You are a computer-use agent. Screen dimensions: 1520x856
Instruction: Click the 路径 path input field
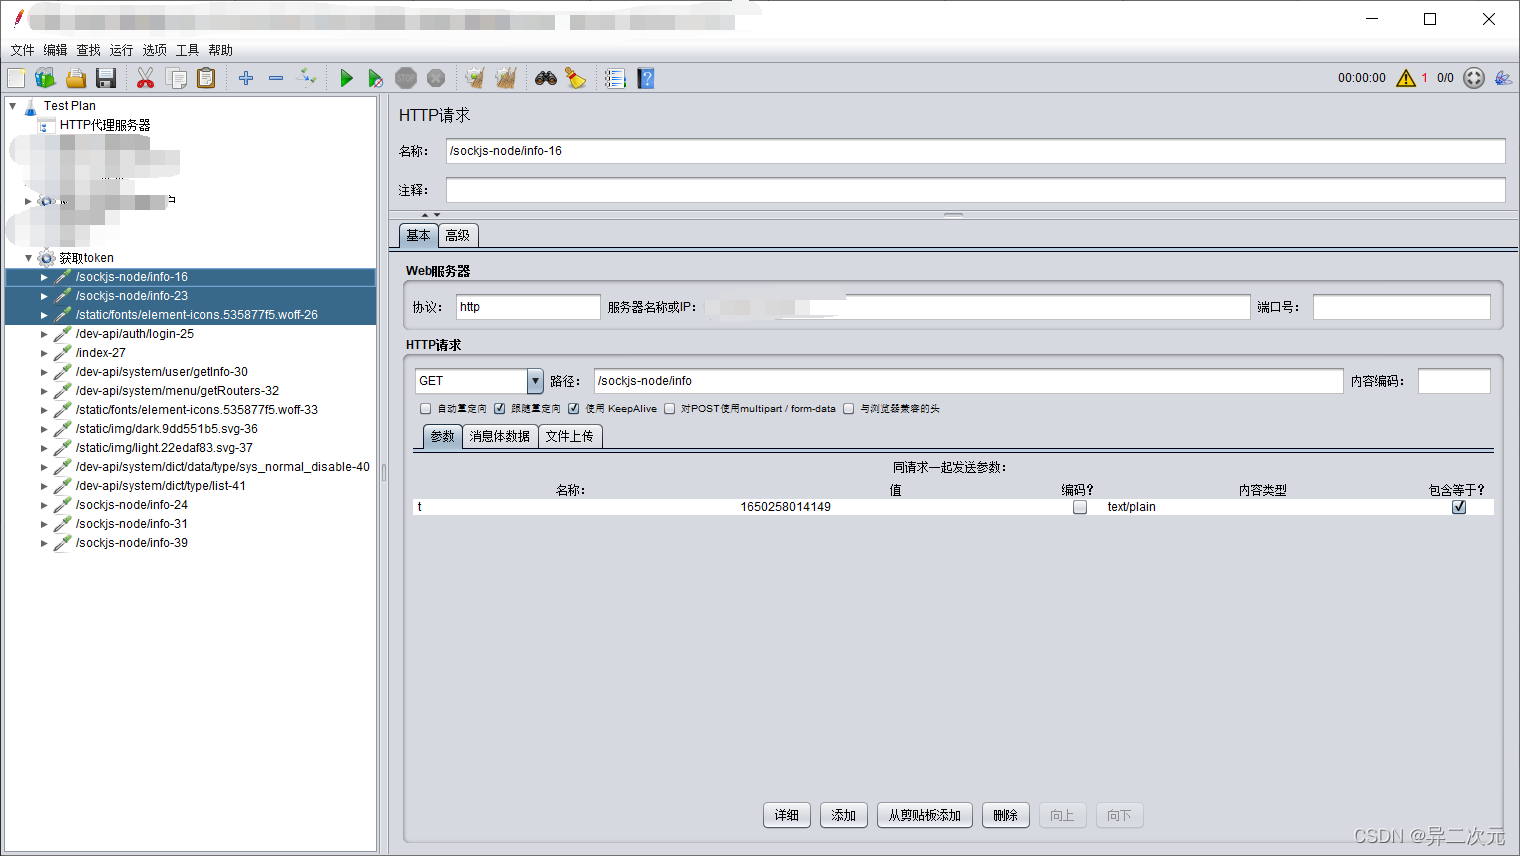click(968, 381)
